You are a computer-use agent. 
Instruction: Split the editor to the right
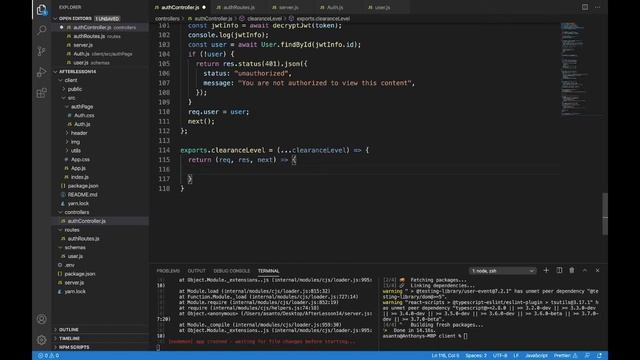click(585, 7)
